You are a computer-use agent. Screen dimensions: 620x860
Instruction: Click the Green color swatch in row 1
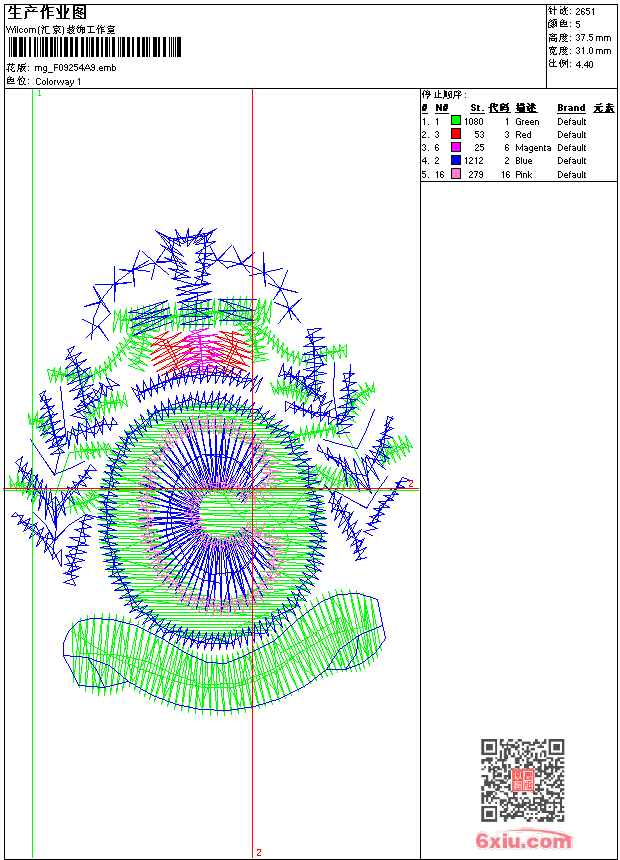[x=455, y=120]
